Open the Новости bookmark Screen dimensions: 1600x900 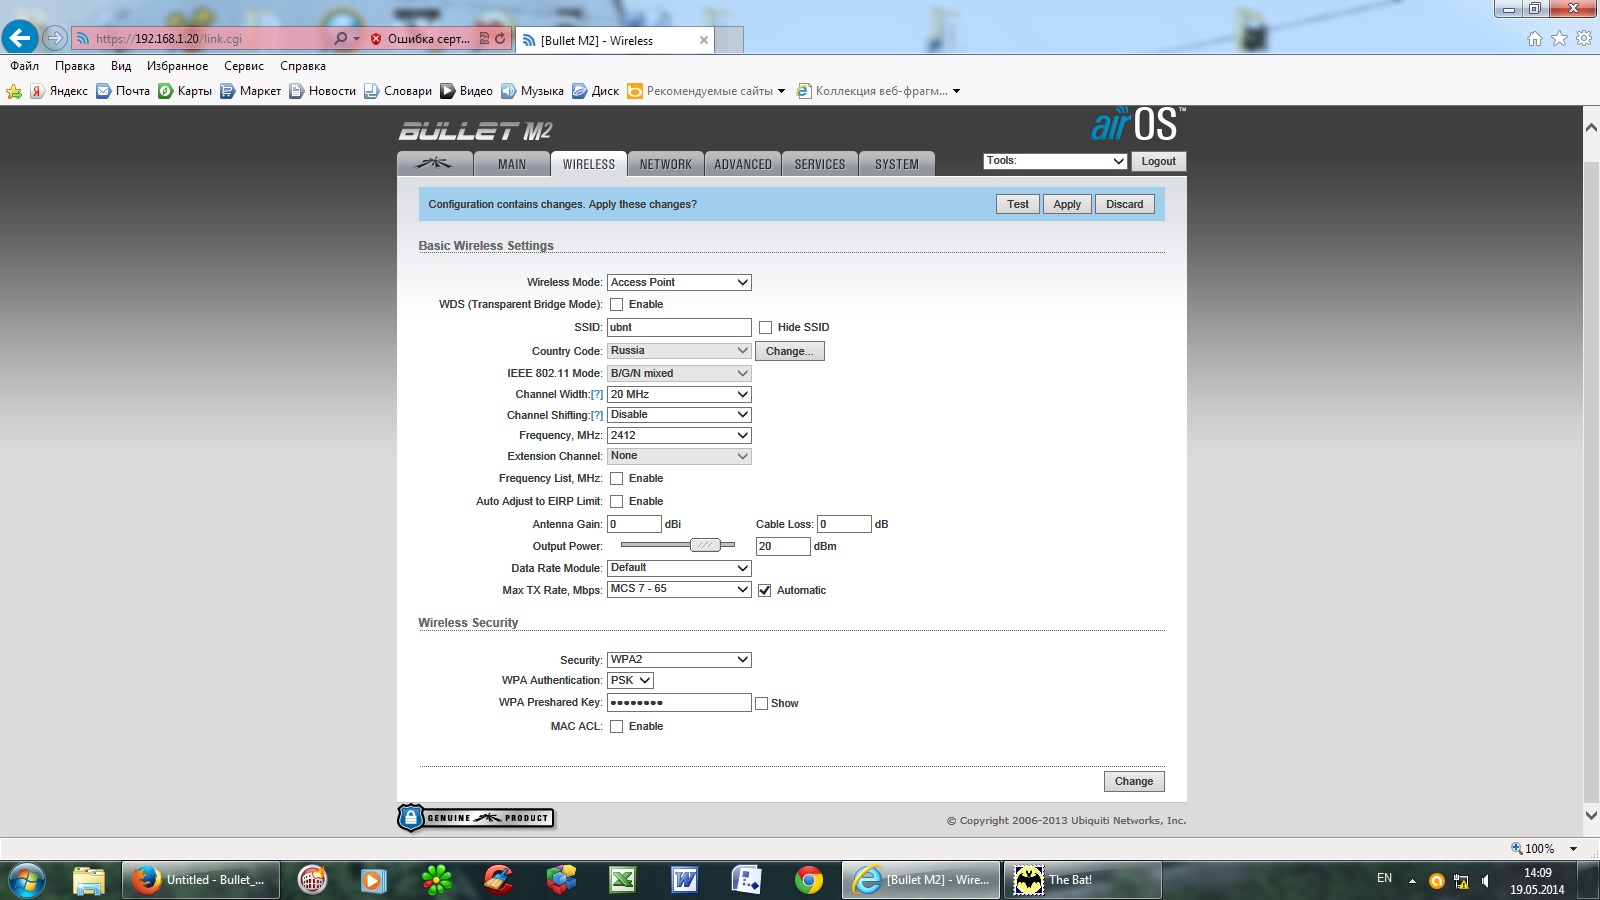(322, 91)
